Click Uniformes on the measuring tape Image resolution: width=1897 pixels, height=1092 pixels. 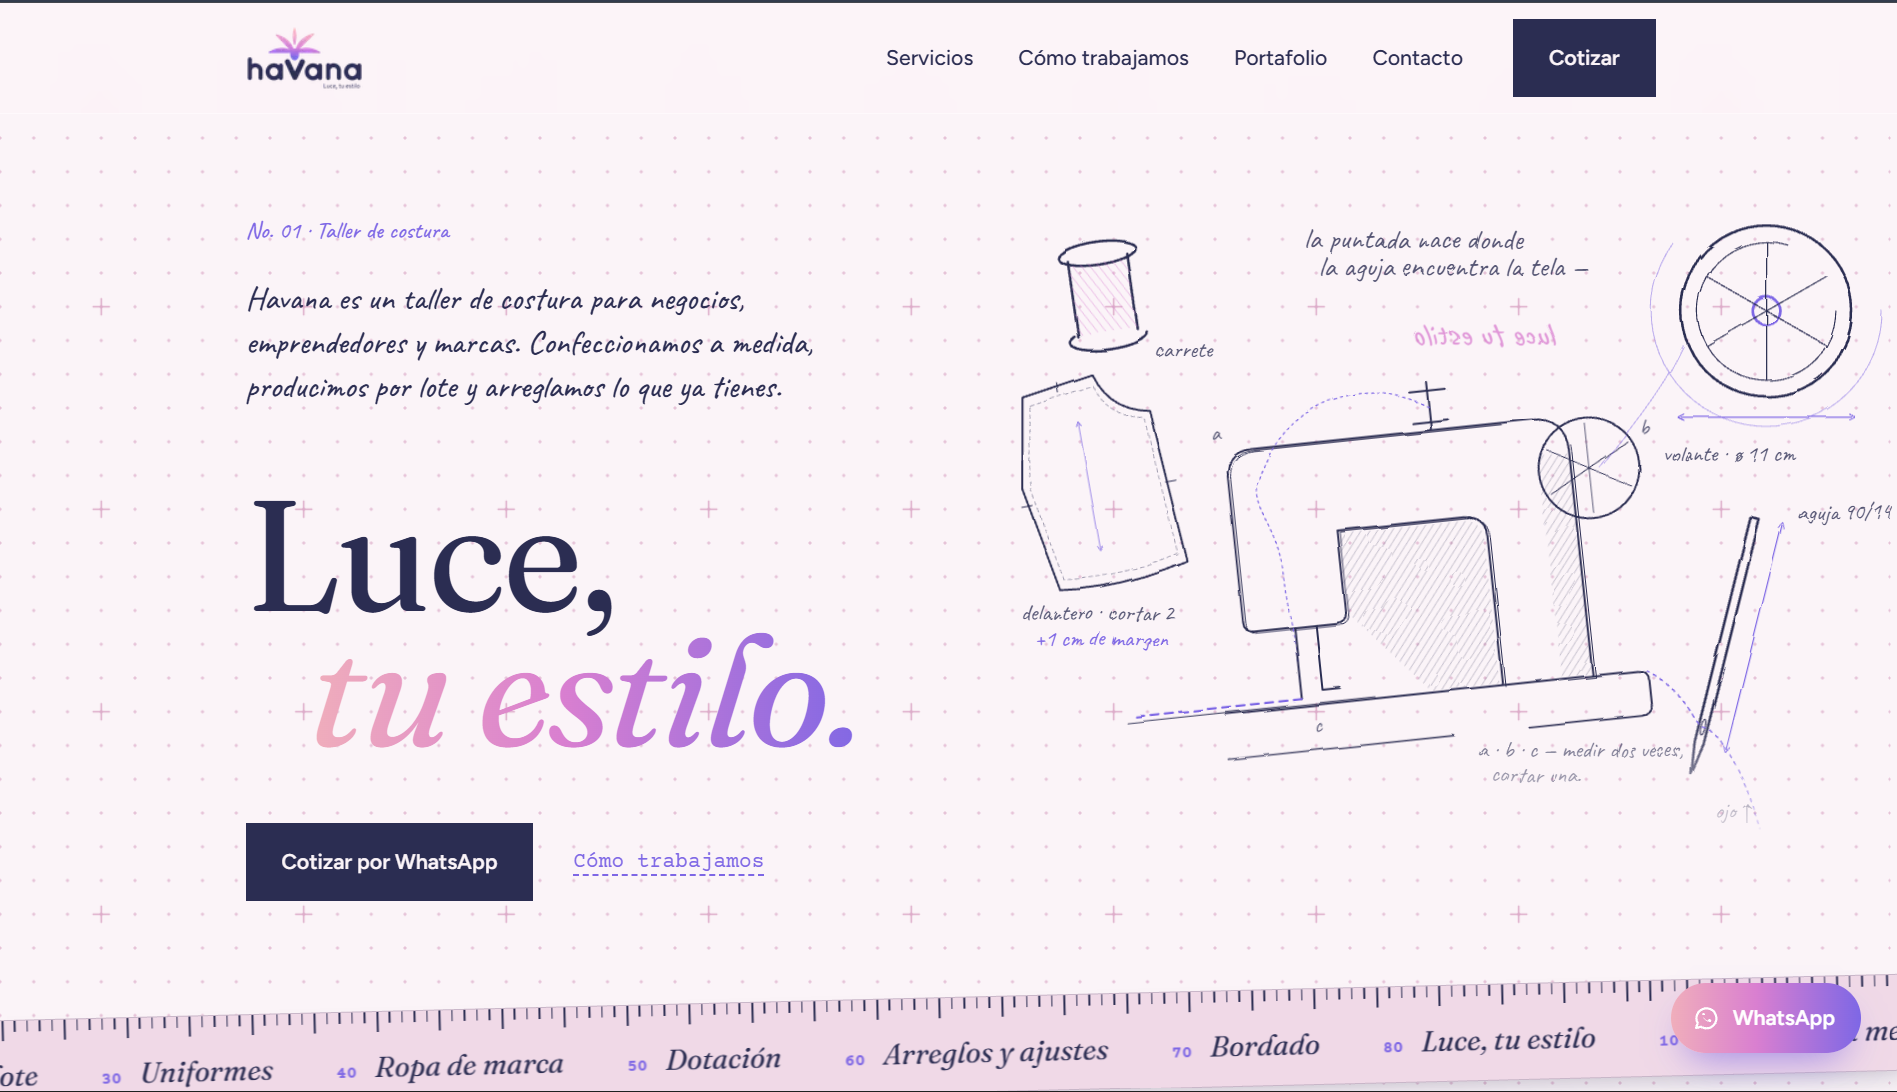206,1072
